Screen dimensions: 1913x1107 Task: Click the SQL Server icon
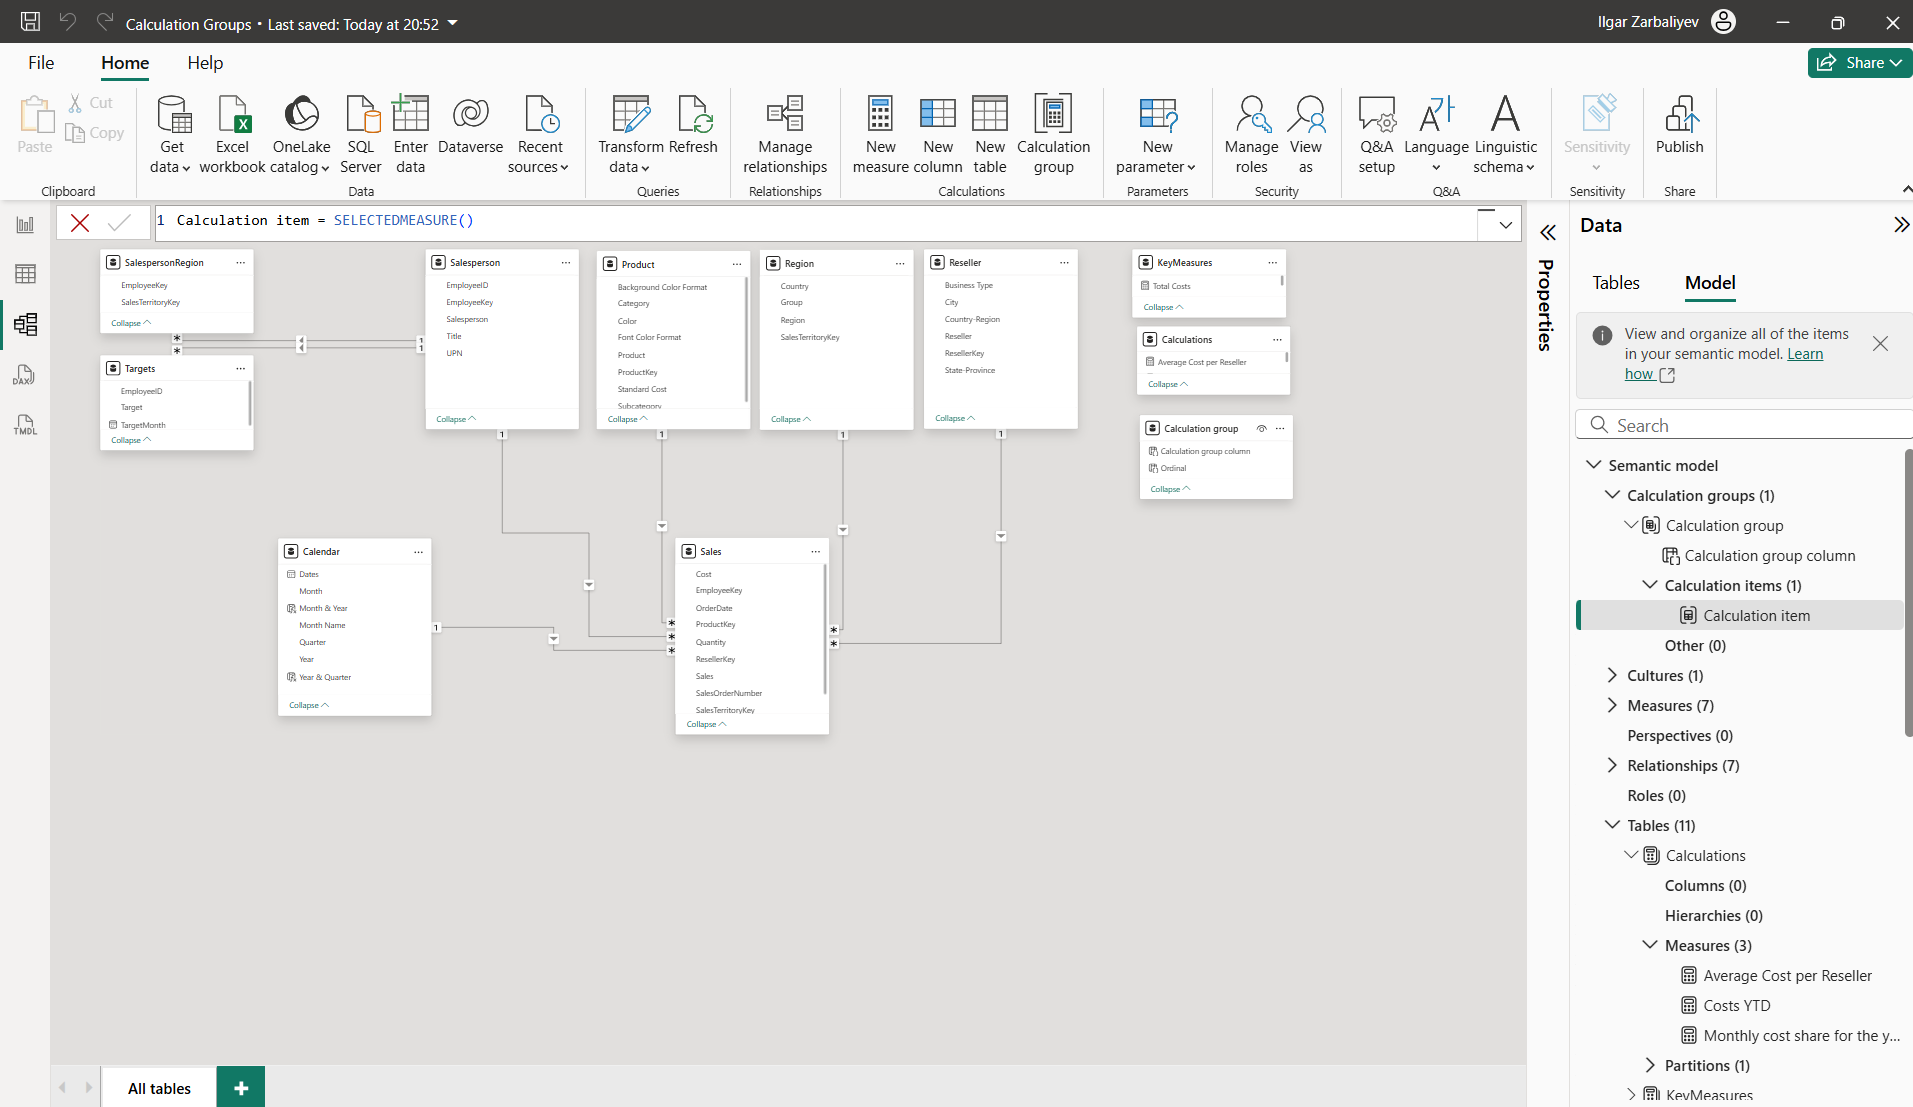[361, 134]
